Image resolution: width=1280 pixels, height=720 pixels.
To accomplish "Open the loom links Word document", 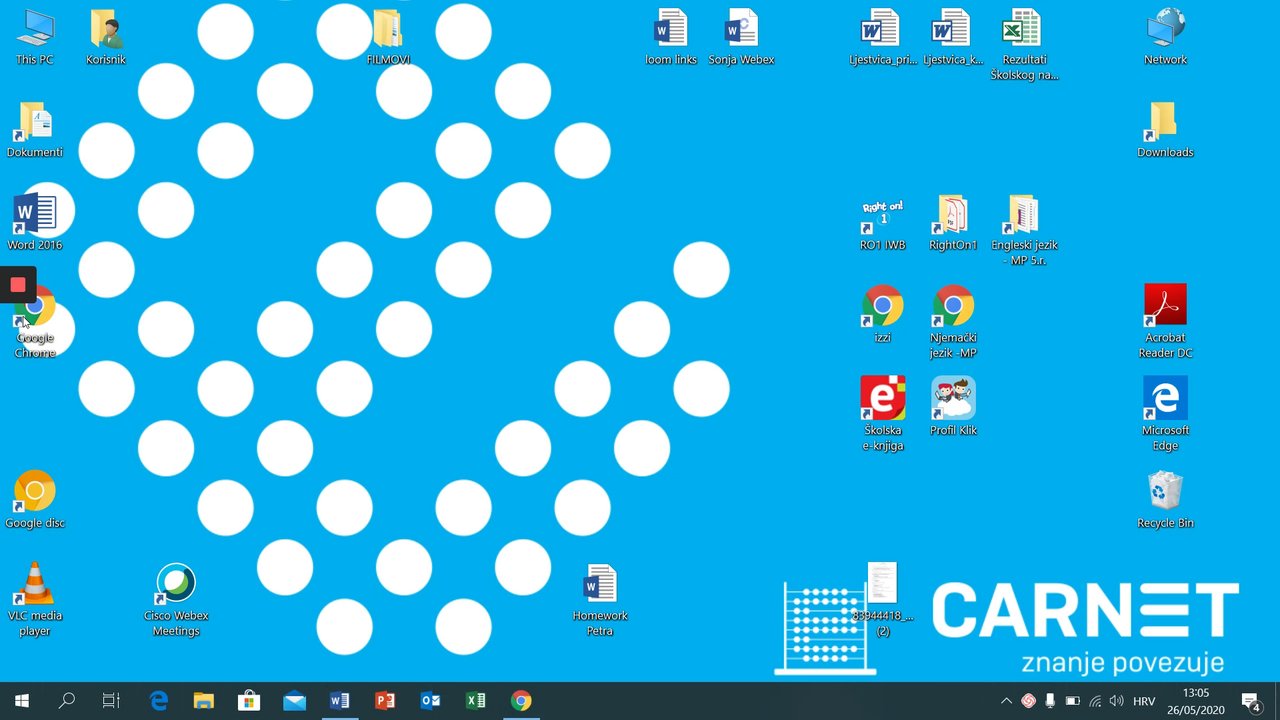I will click(x=671, y=37).
